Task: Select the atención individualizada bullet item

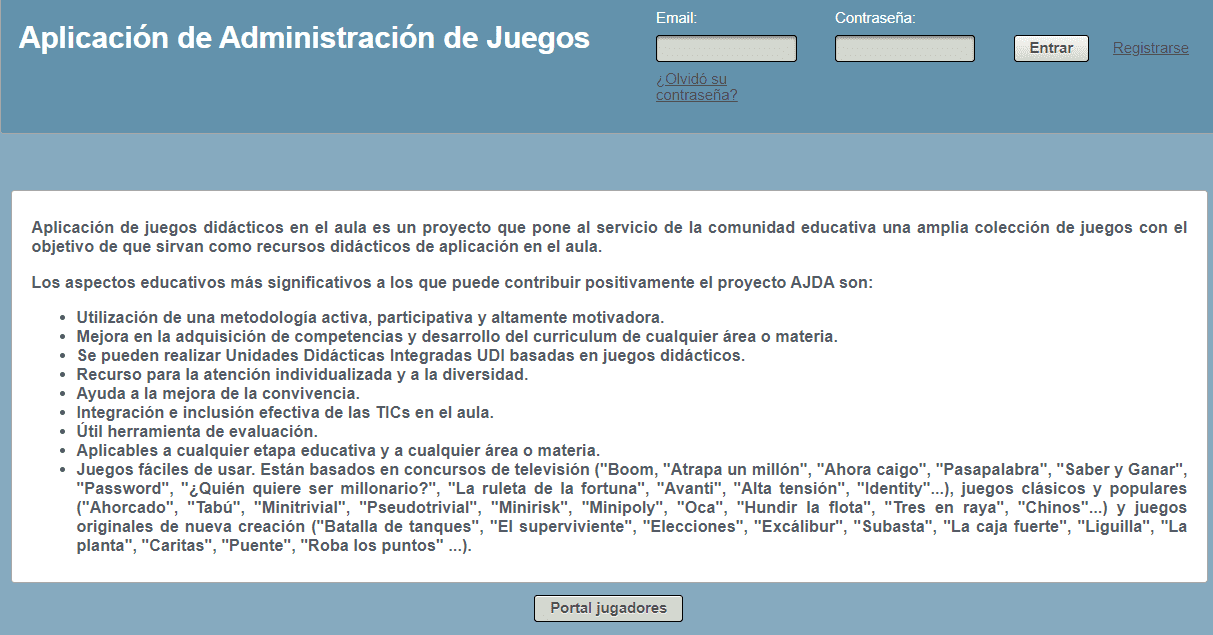Action: tap(302, 374)
